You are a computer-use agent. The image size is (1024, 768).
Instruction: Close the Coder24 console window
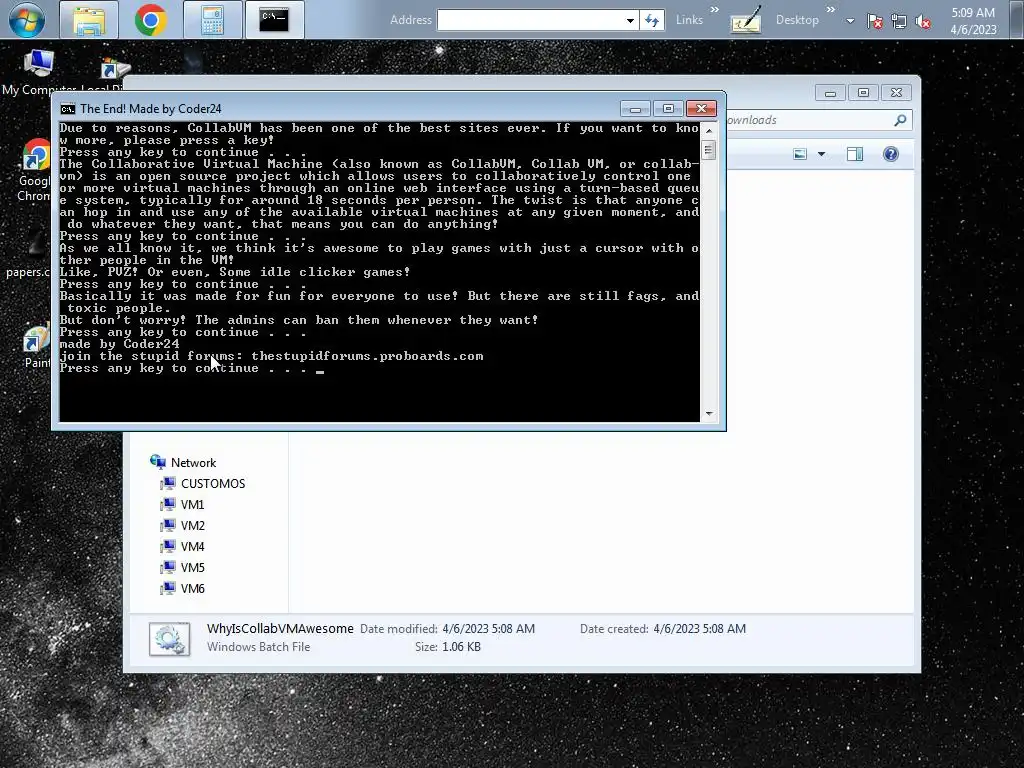pyautogui.click(x=701, y=108)
